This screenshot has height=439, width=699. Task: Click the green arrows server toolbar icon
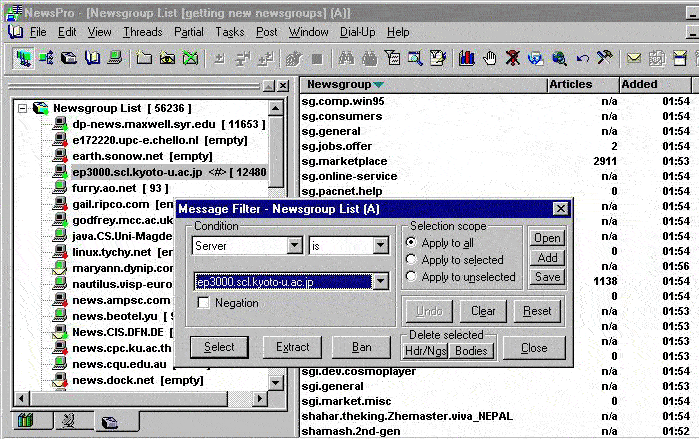point(46,58)
